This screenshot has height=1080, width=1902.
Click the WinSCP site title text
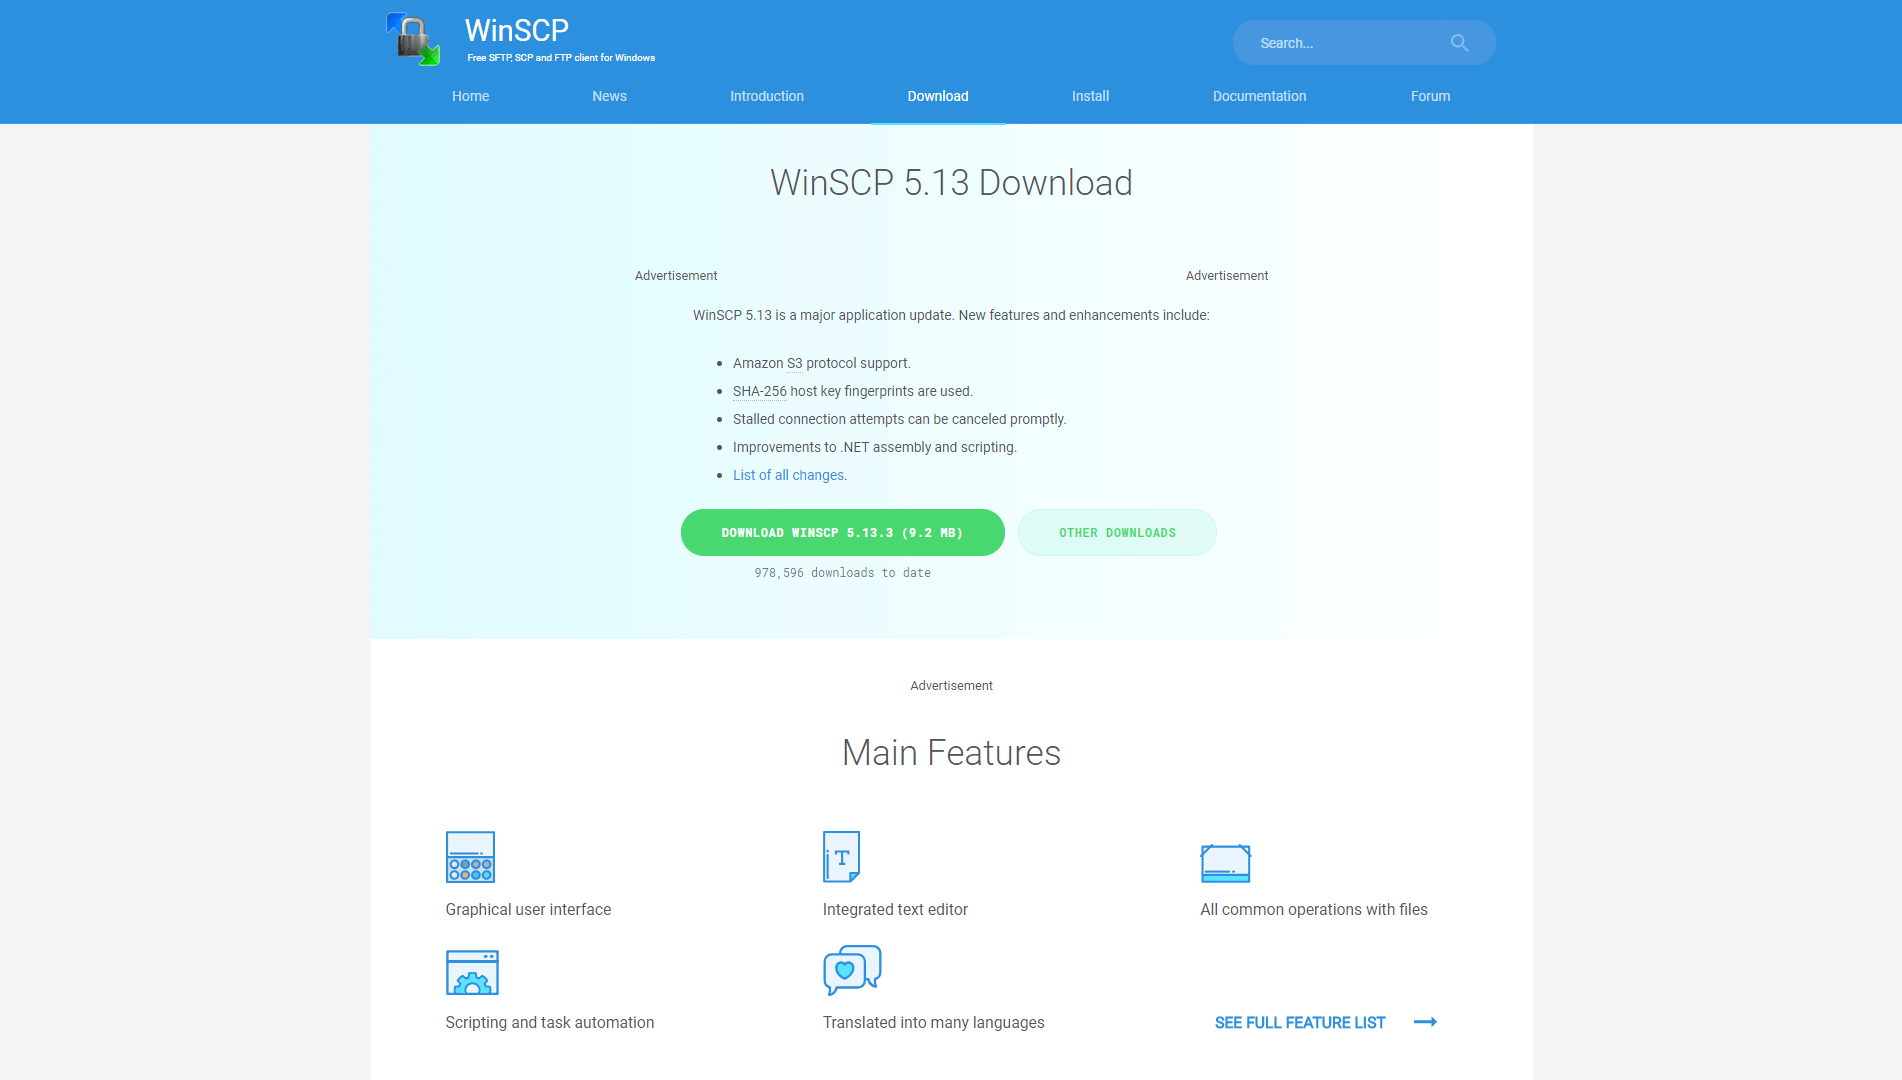coord(517,30)
